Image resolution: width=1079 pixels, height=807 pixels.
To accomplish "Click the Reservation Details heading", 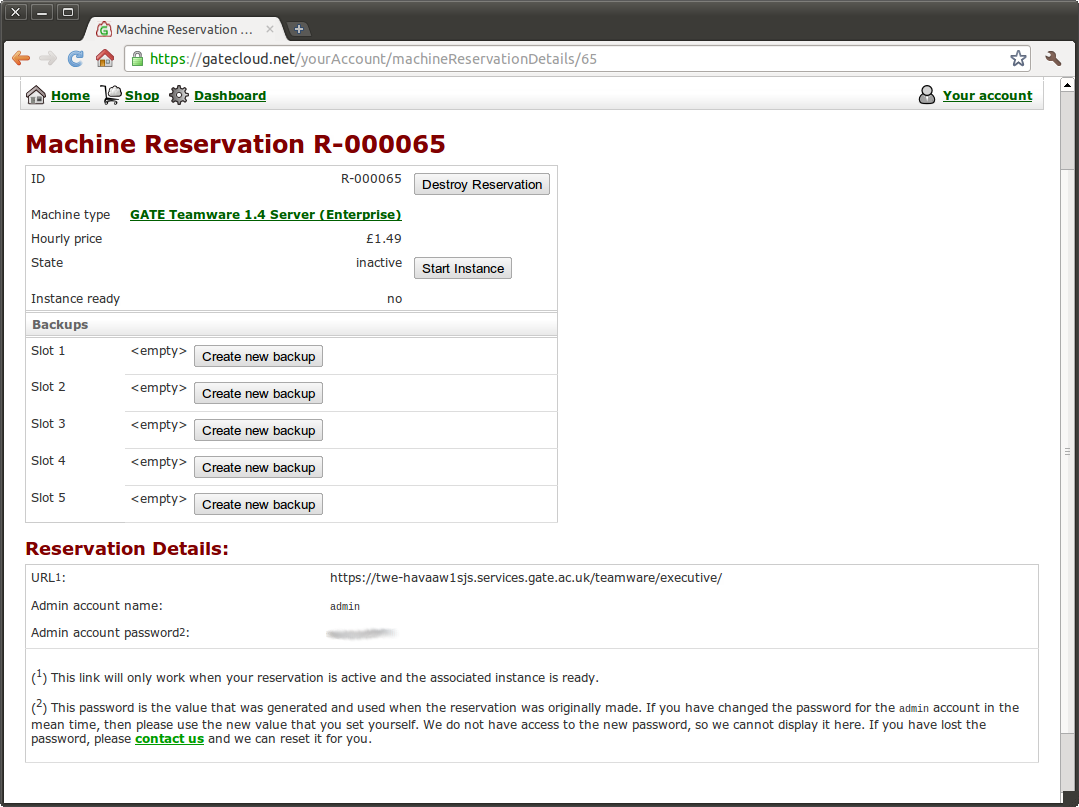I will 127,549.
